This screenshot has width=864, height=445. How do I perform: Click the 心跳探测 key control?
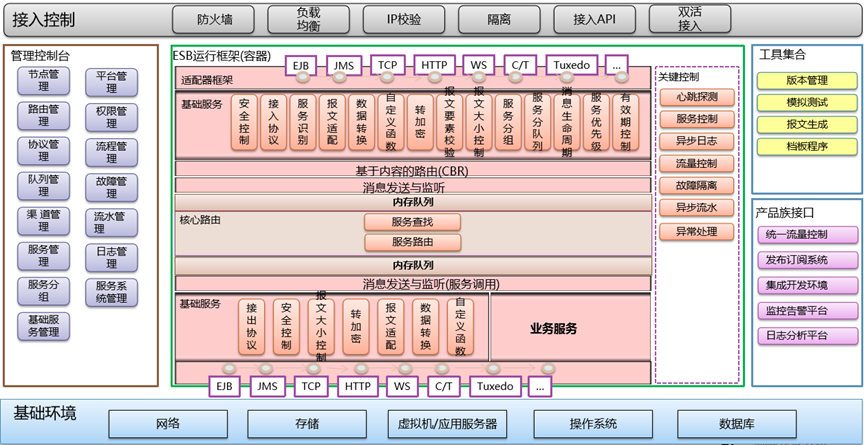point(696,97)
